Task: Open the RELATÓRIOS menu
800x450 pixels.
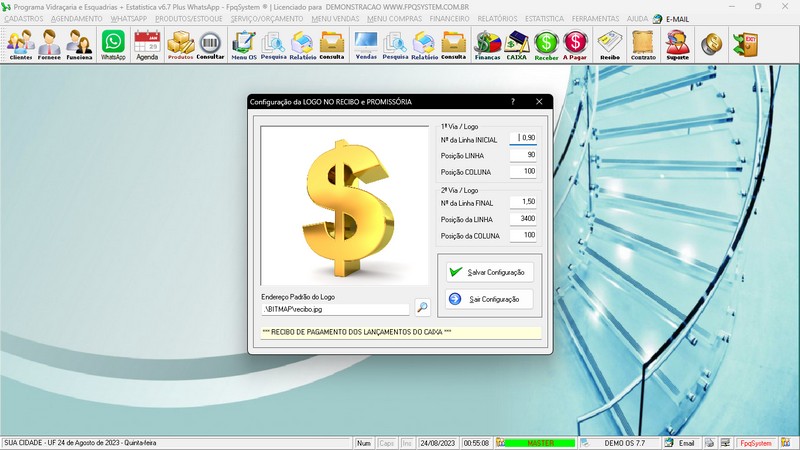Action: tap(497, 19)
